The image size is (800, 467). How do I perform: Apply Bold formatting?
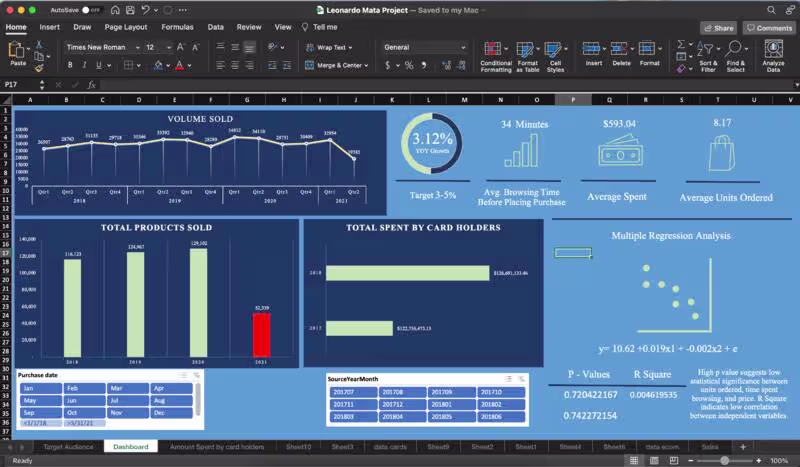(x=70, y=65)
